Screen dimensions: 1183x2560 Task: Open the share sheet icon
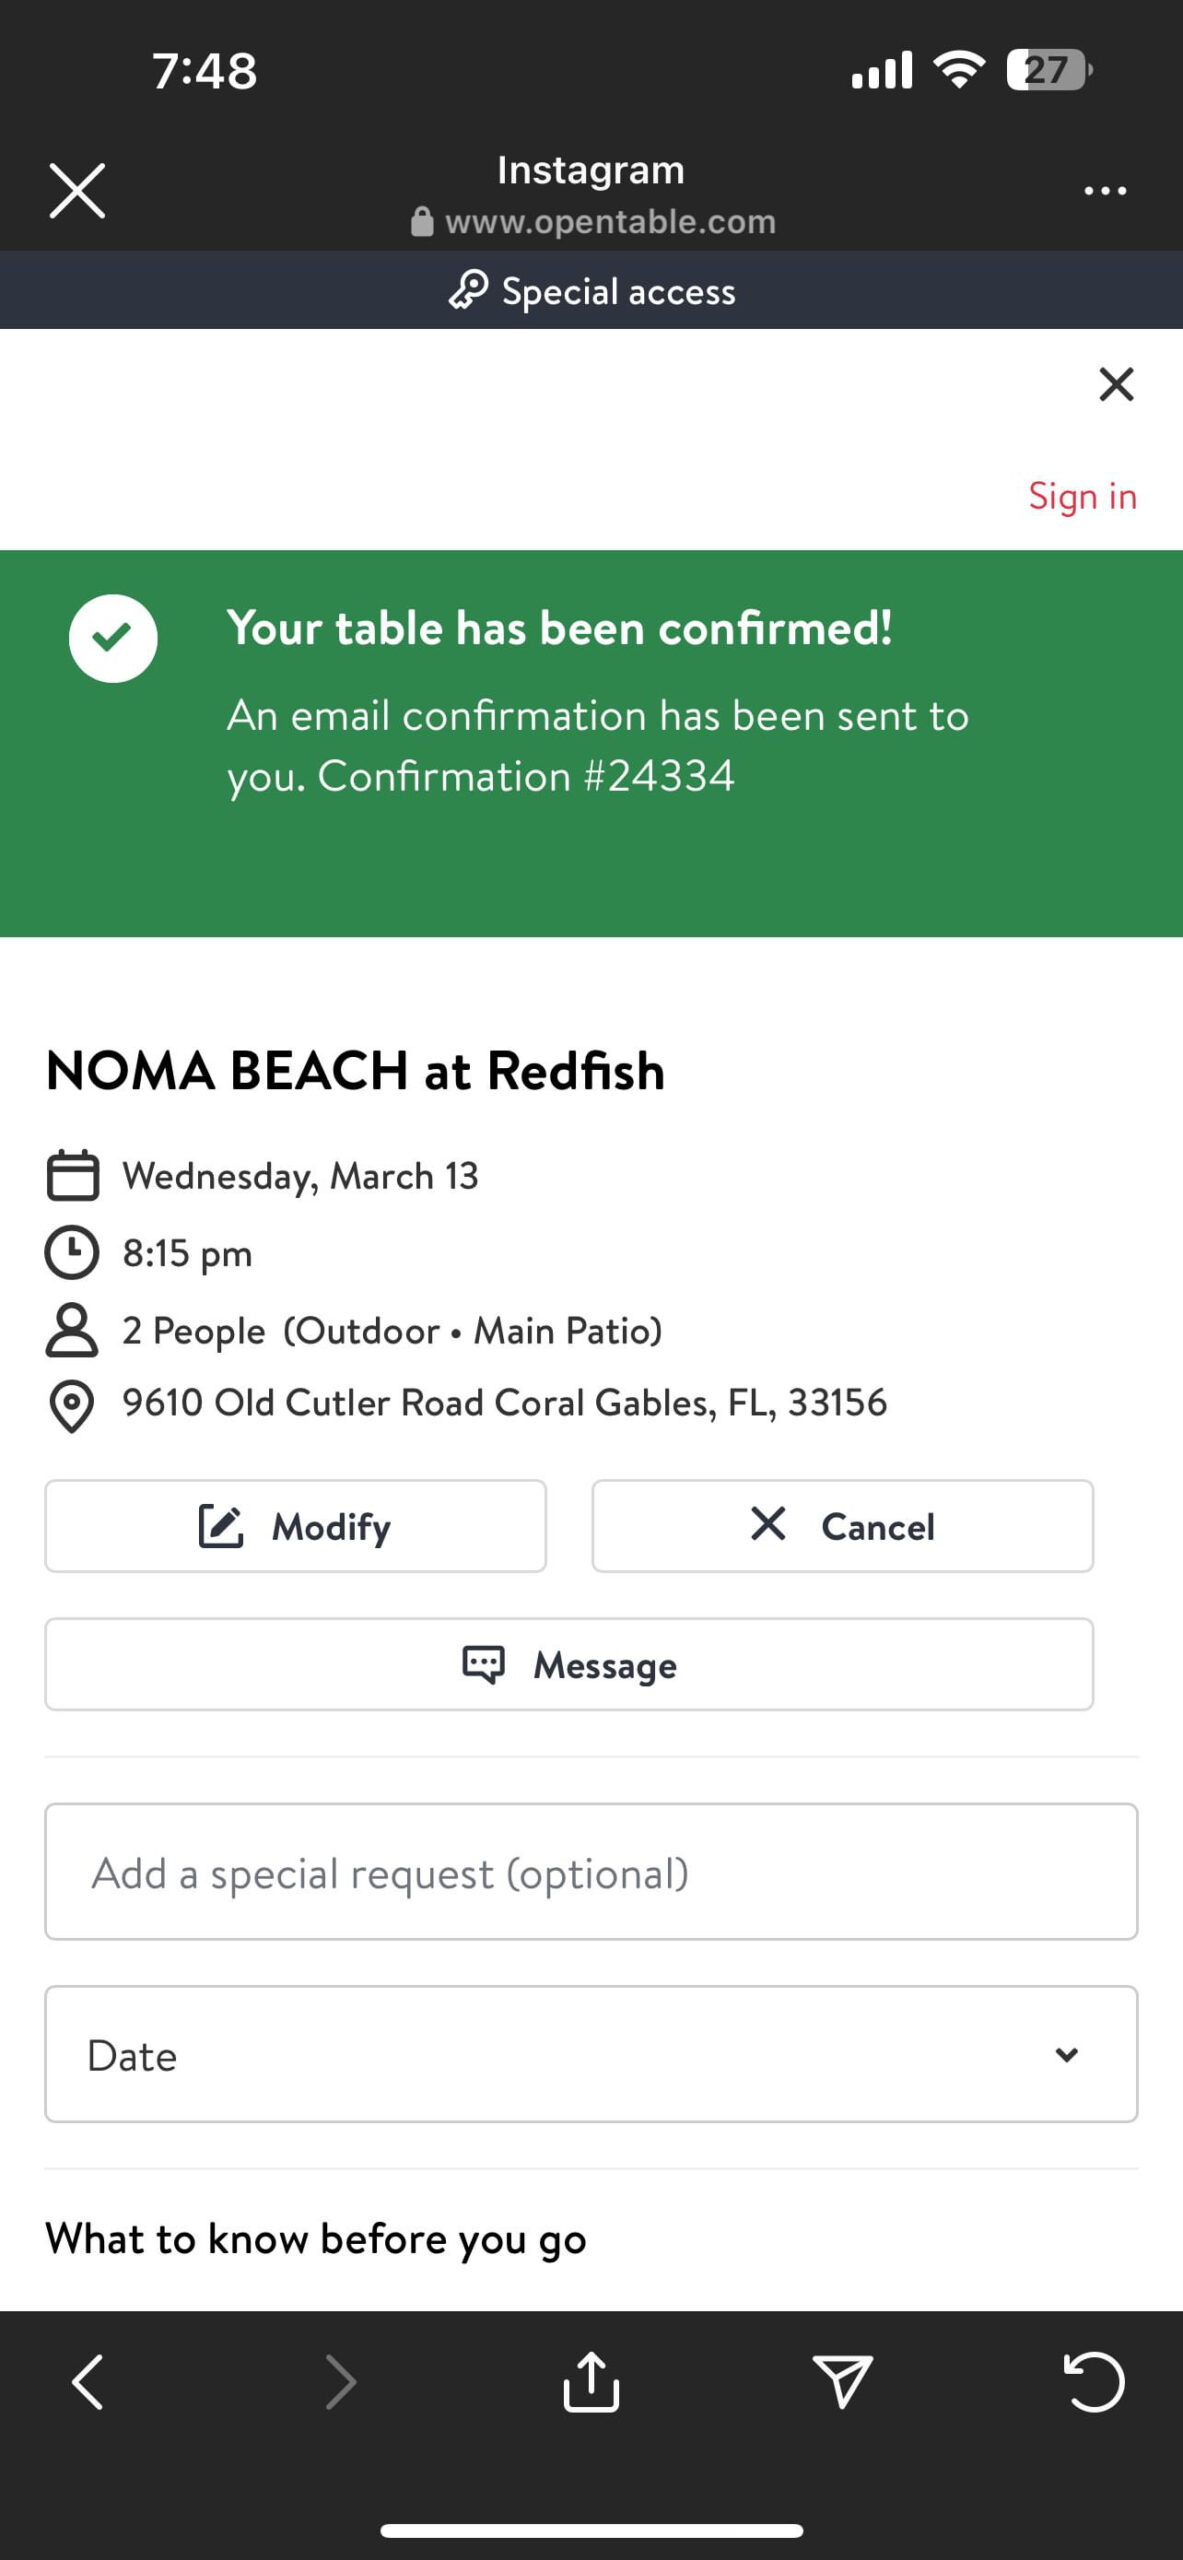[x=591, y=2382]
